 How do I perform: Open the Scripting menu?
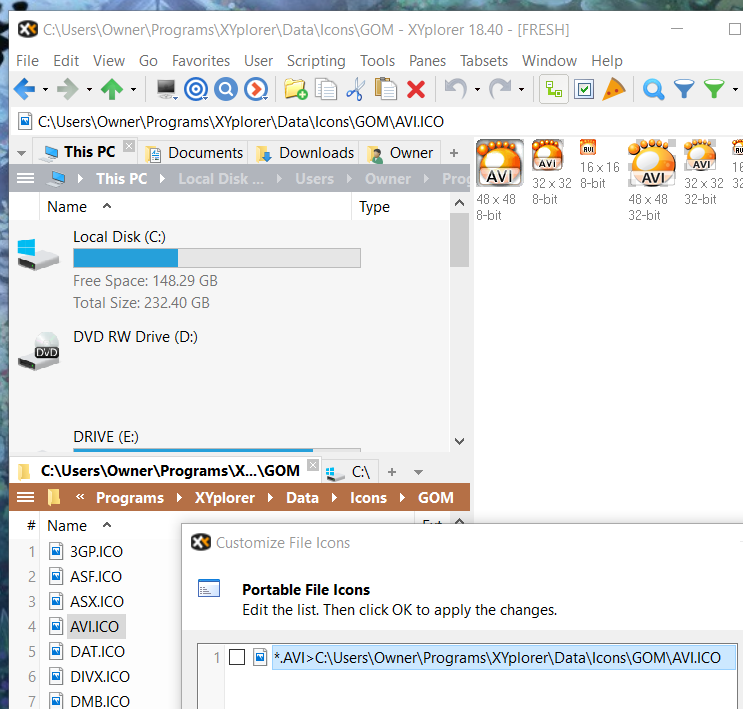(x=316, y=61)
